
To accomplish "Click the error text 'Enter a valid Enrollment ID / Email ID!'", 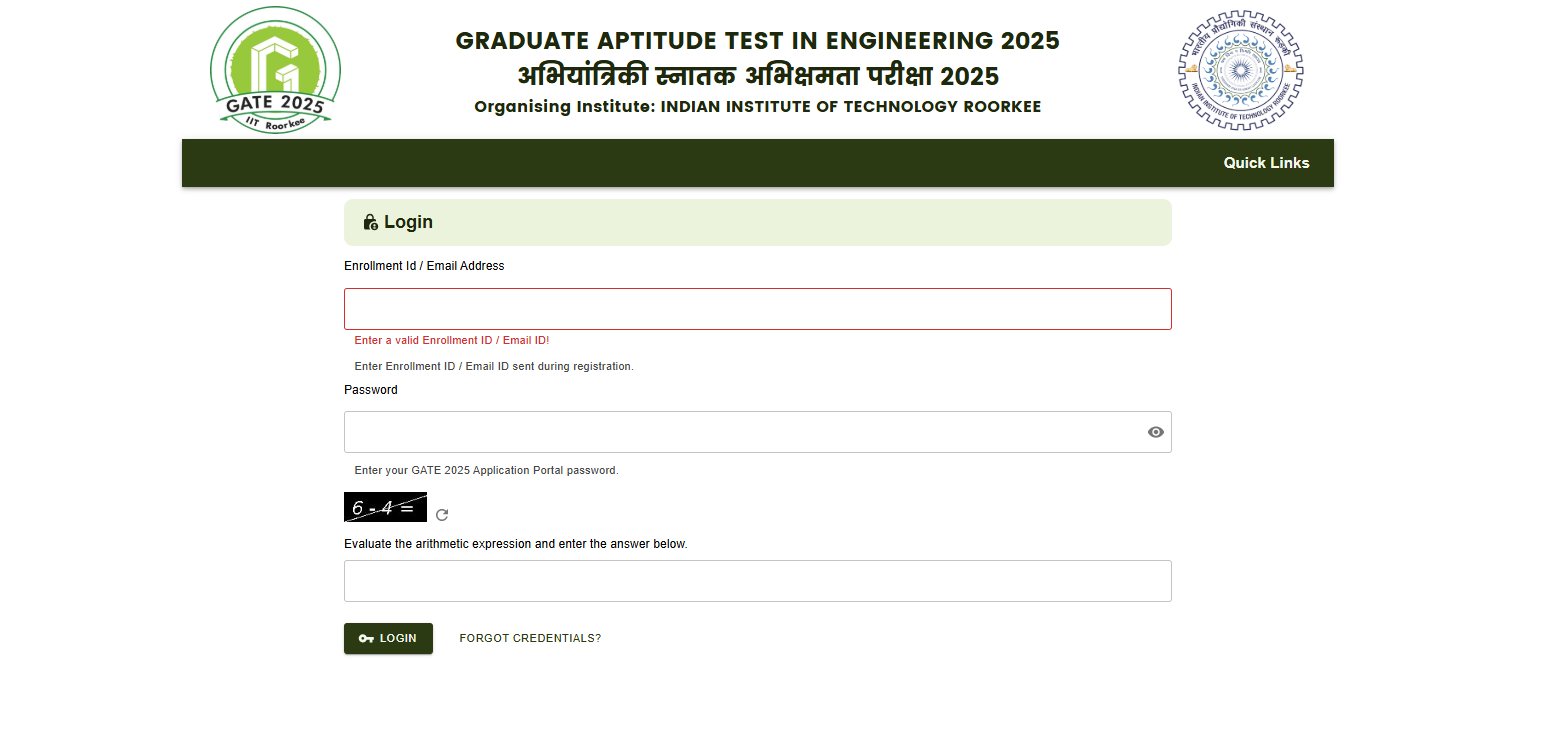I will pos(452,341).
